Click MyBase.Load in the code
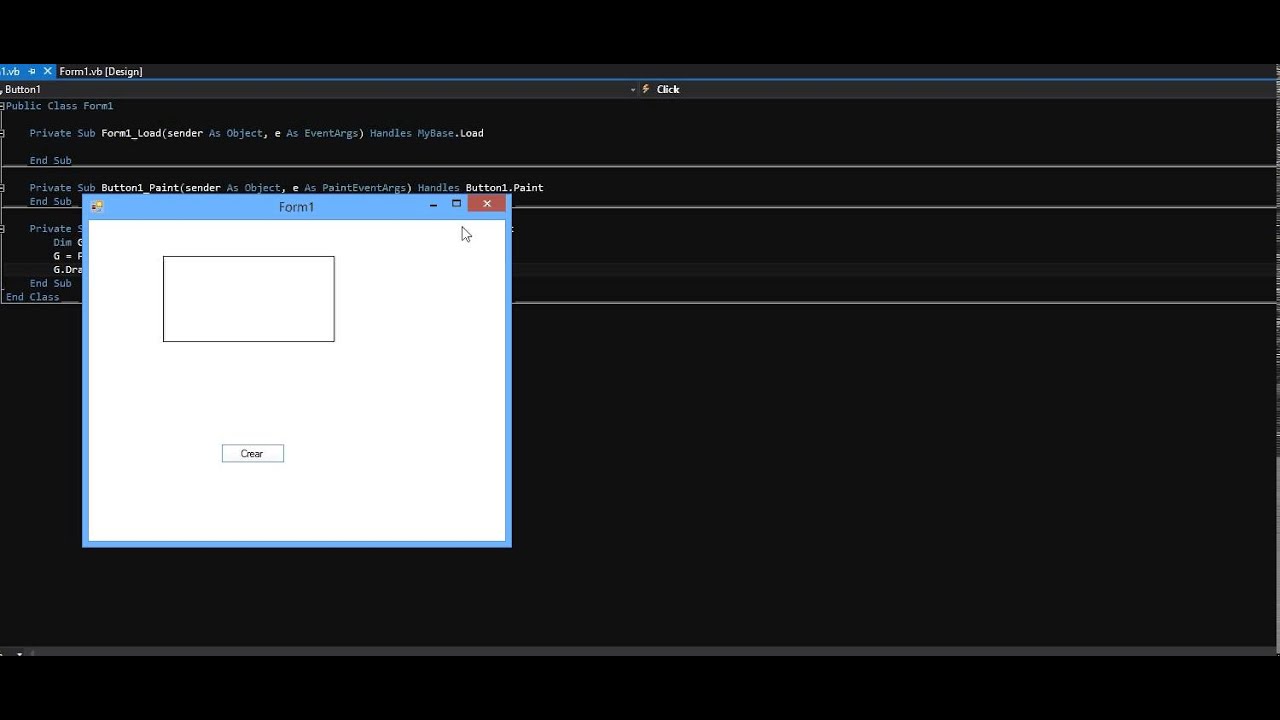This screenshot has width=1280, height=720. click(450, 133)
